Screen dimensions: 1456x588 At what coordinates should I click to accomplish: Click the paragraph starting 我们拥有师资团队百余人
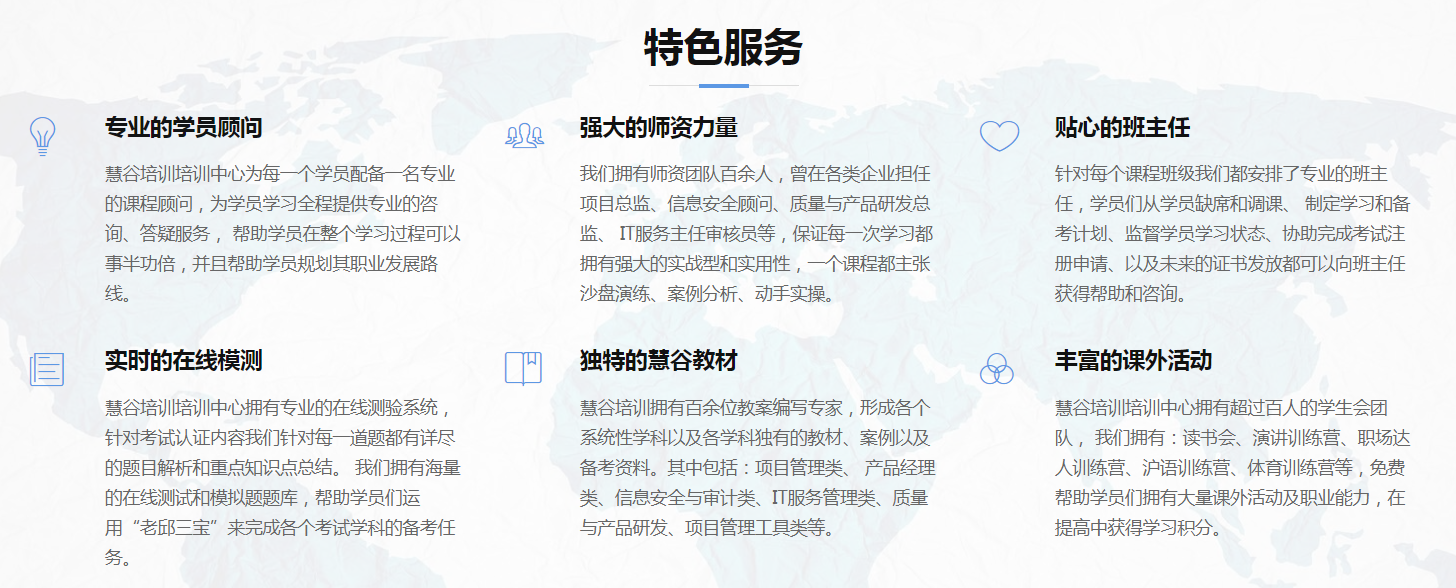coord(757,234)
